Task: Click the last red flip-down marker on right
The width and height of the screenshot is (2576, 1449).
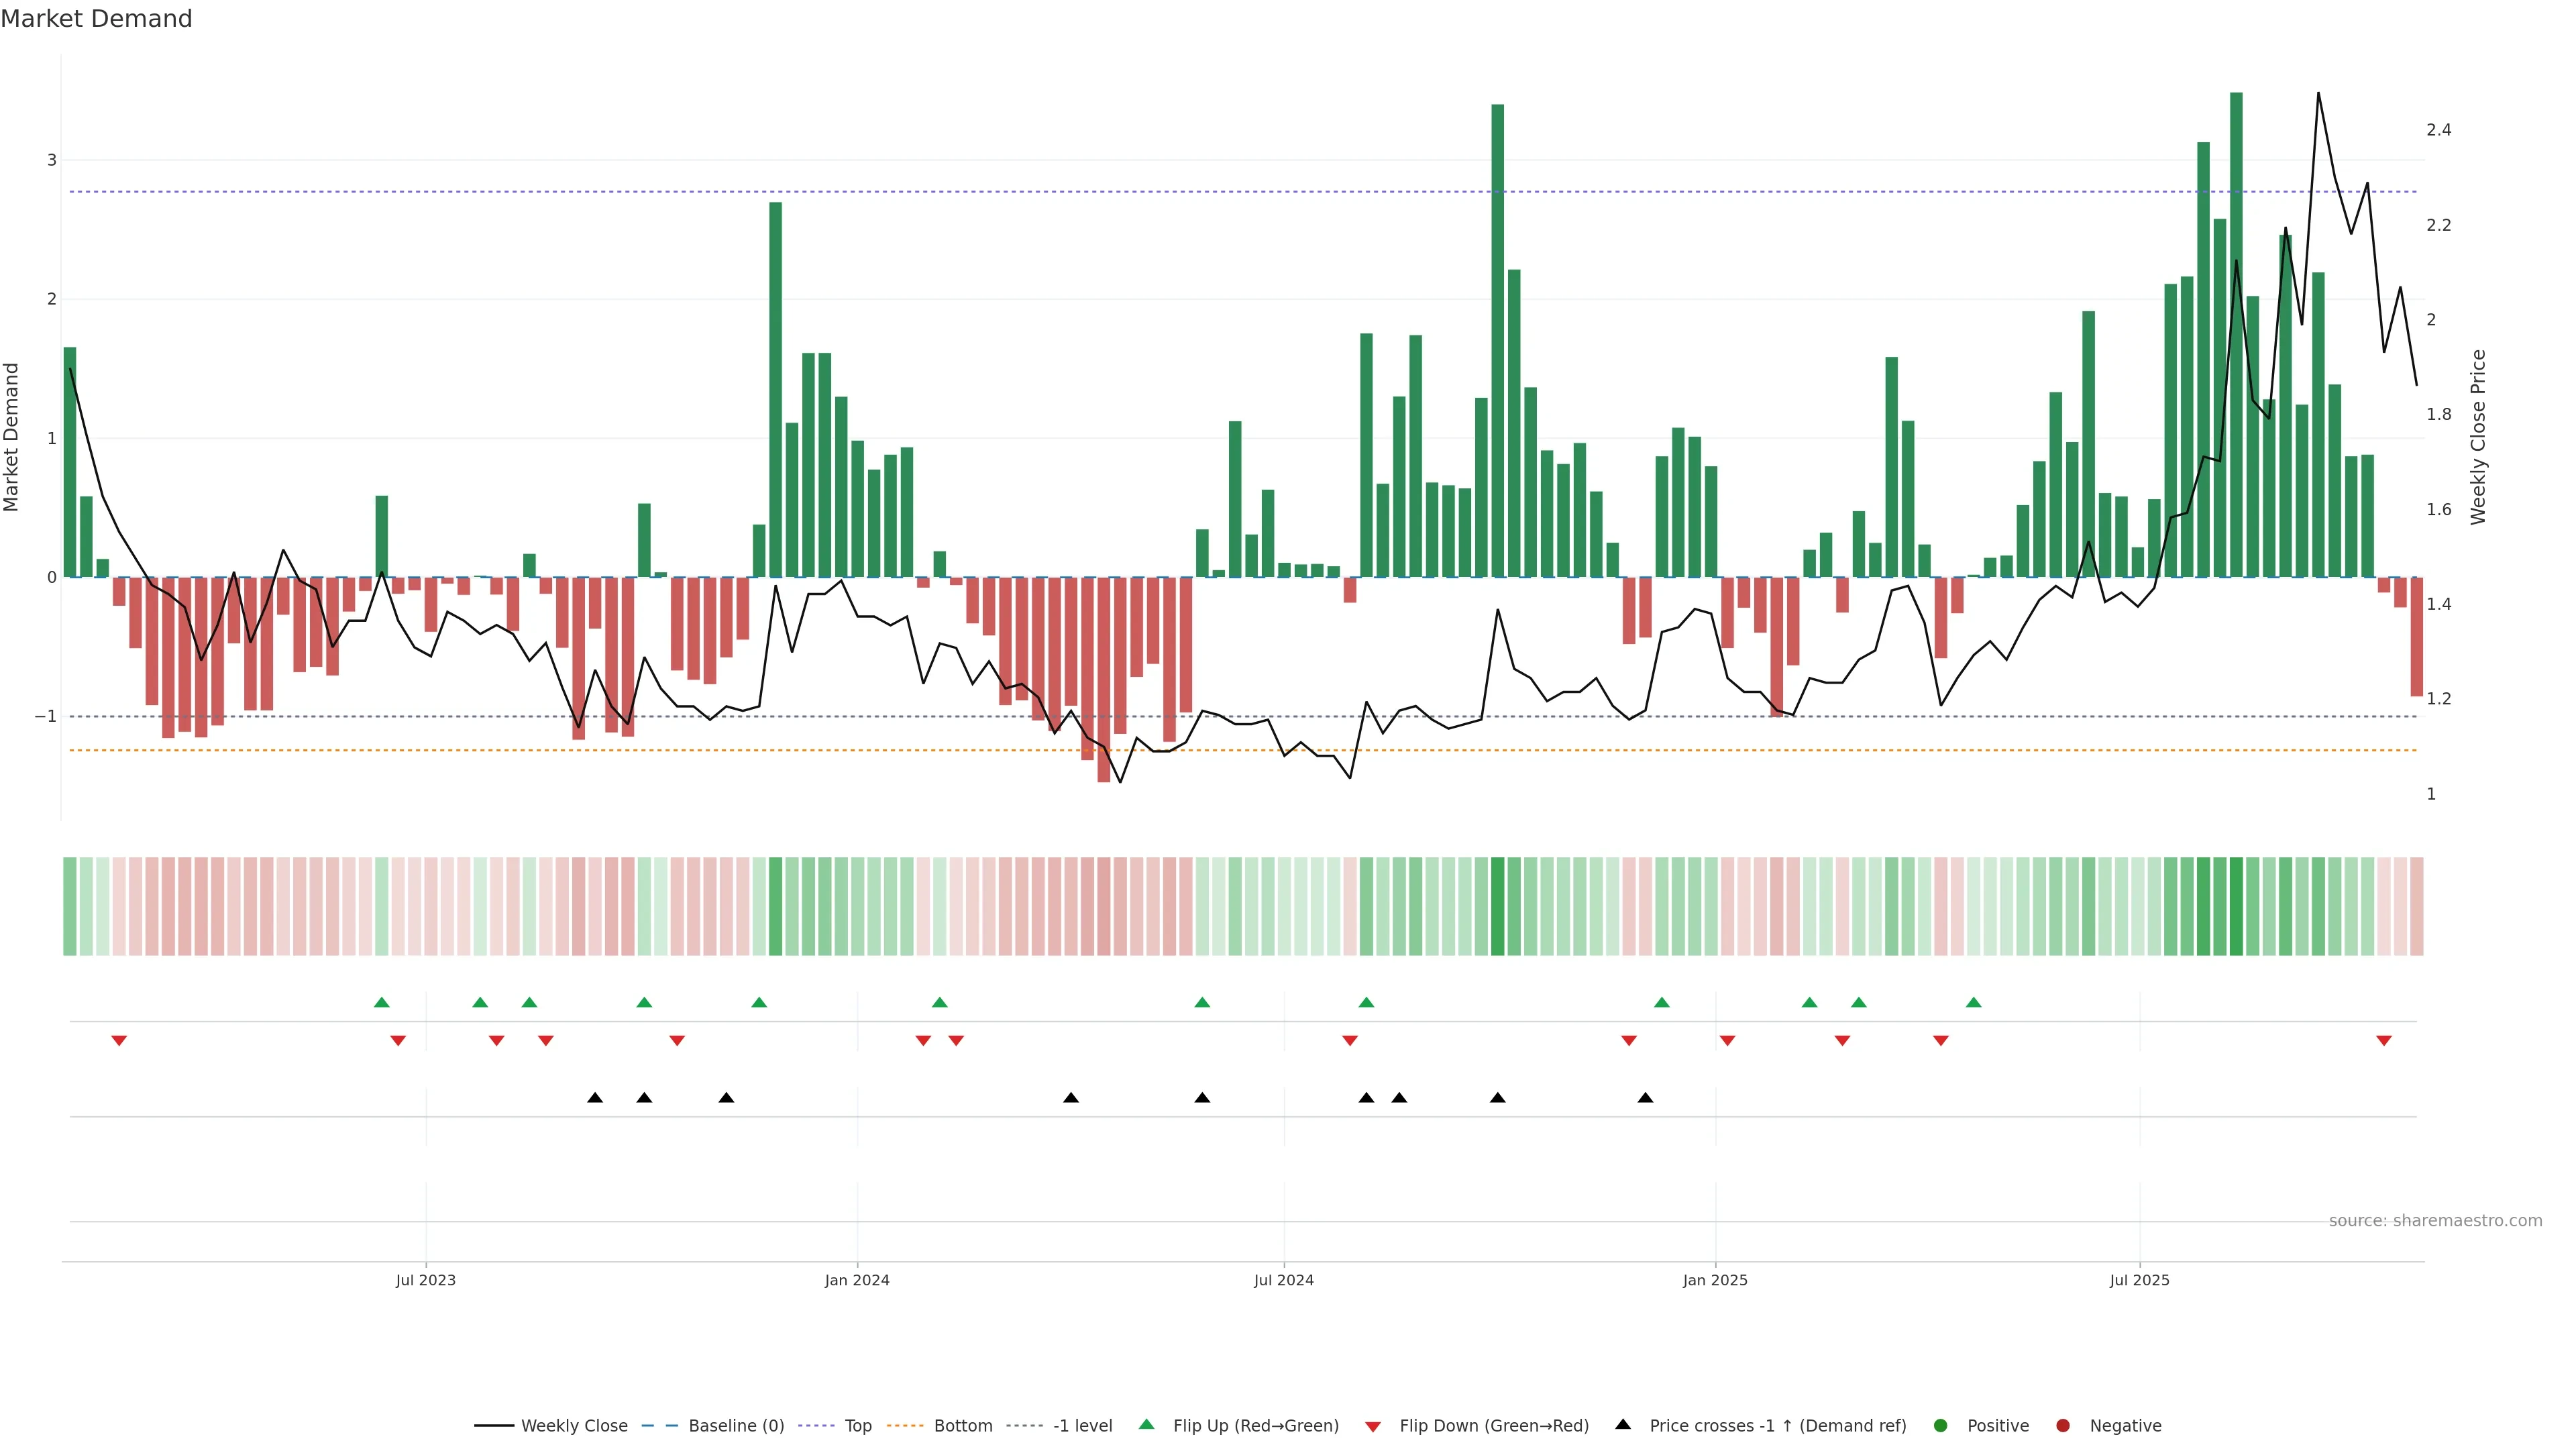Action: (x=2384, y=1041)
